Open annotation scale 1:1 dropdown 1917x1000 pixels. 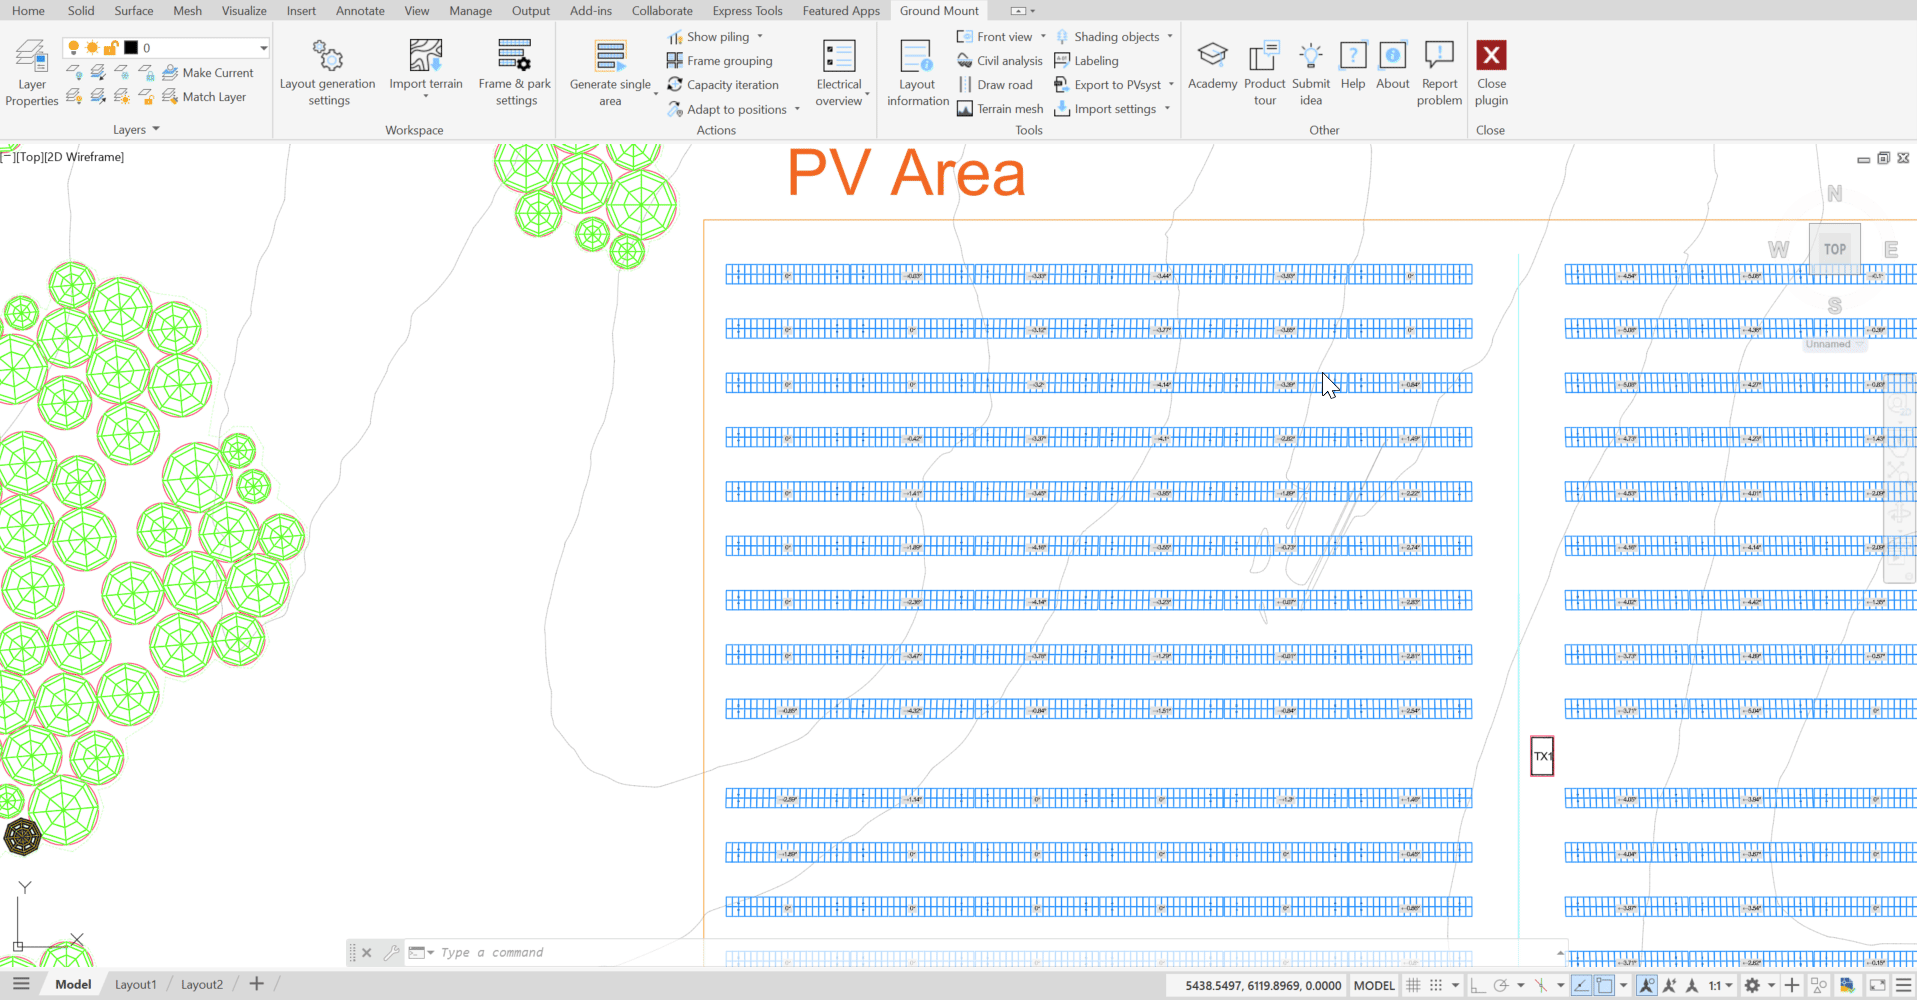[x=1720, y=985]
